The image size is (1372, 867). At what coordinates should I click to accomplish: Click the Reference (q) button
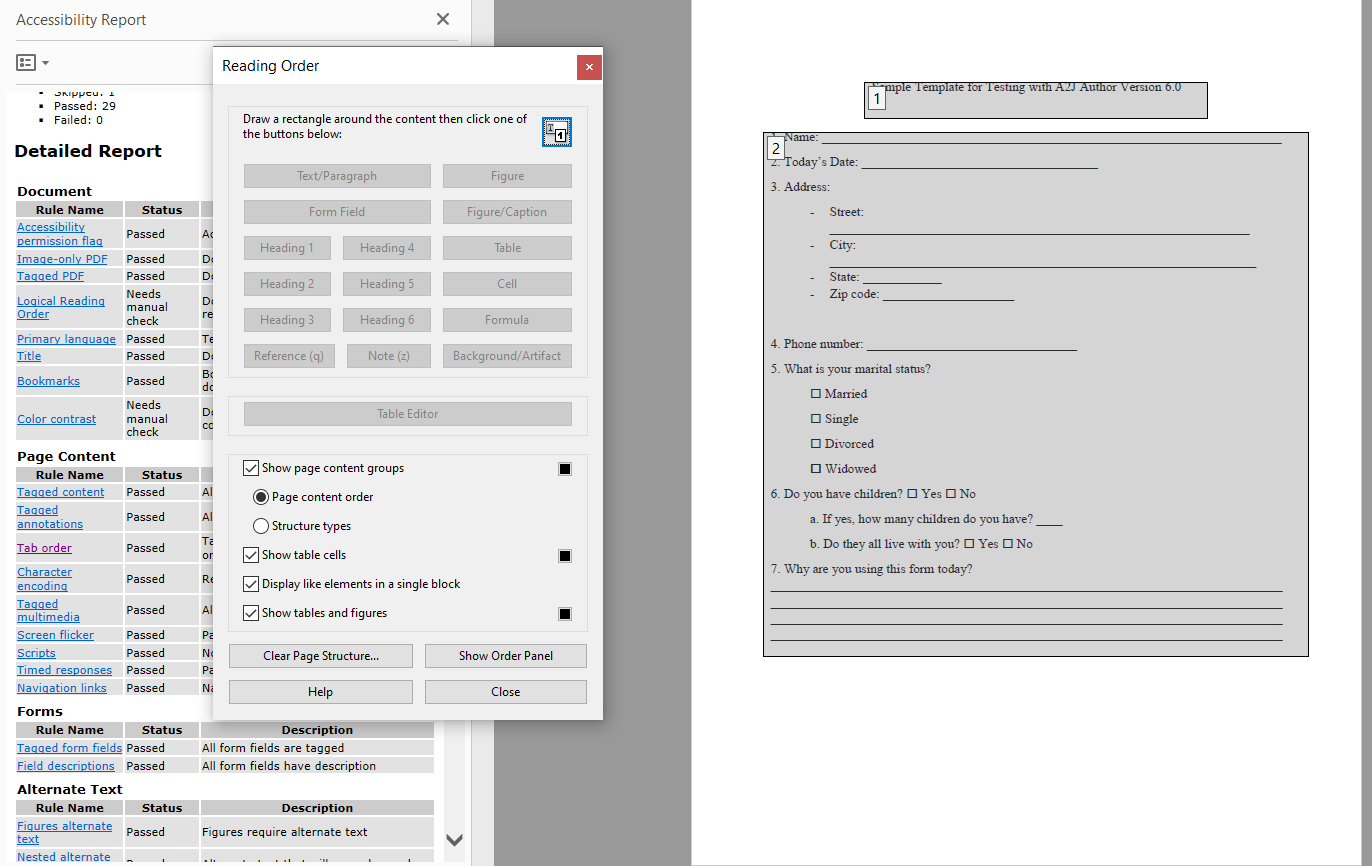[x=289, y=356]
